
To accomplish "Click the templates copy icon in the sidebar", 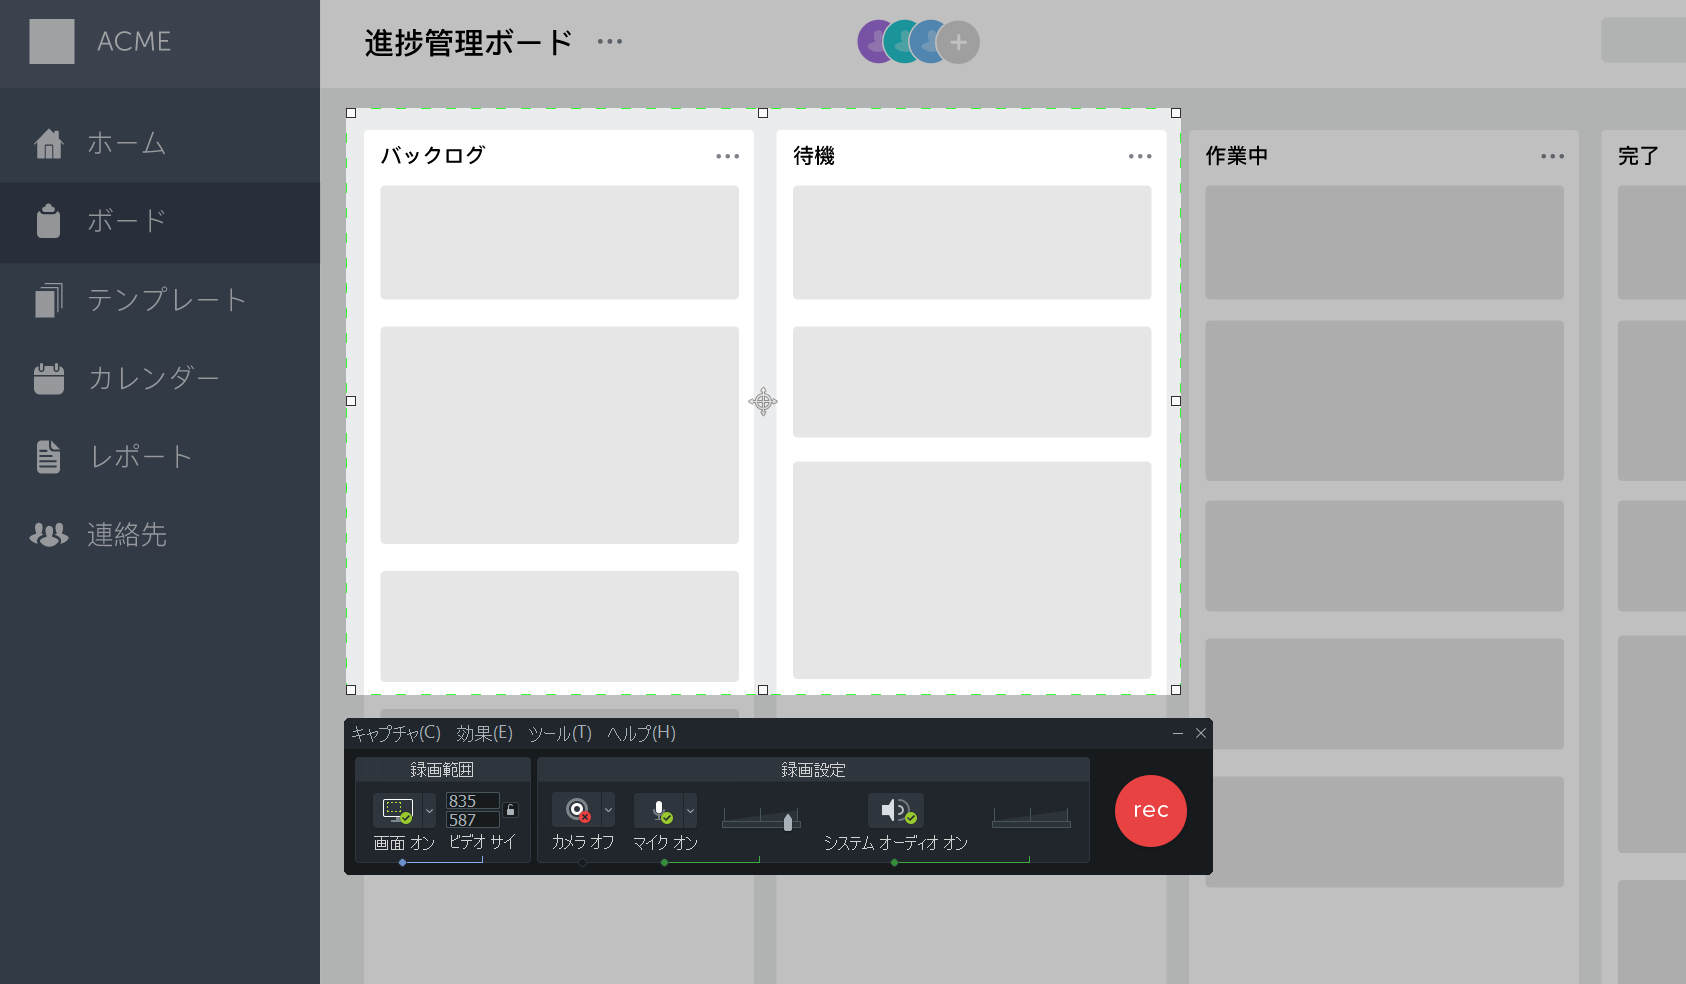I will pyautogui.click(x=49, y=300).
